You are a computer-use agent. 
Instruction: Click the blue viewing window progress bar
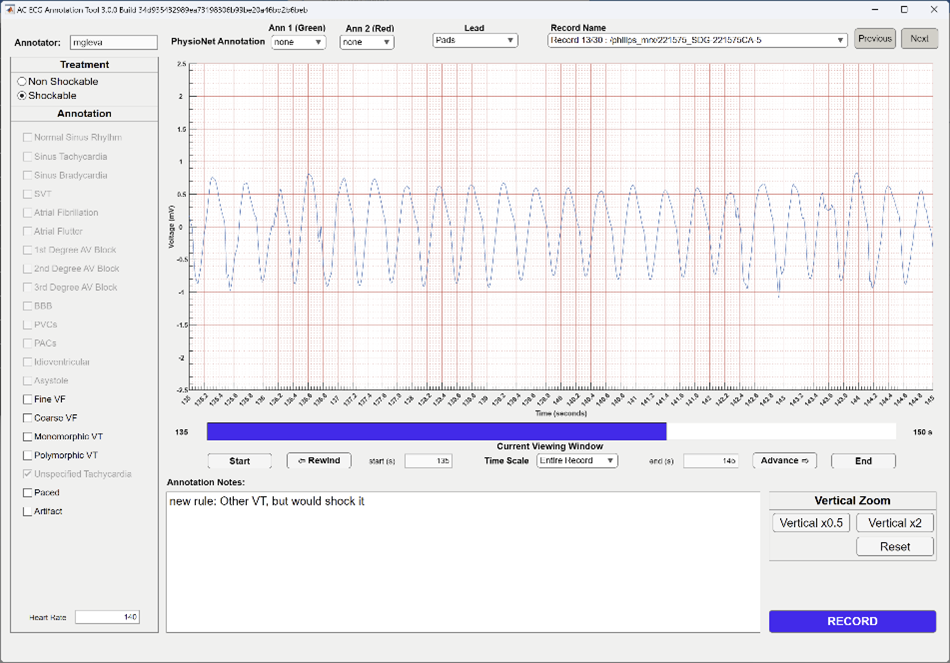[x=436, y=431]
